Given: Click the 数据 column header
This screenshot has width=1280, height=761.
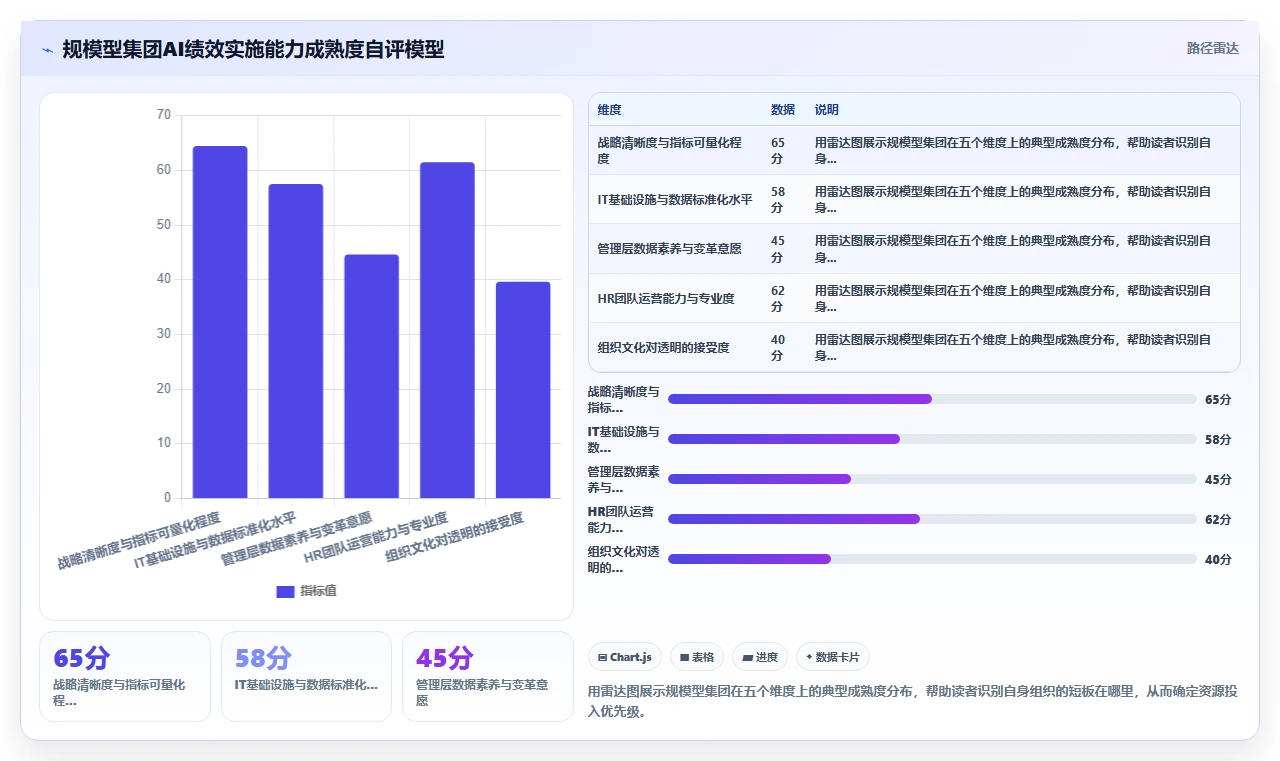Looking at the screenshot, I should [x=783, y=110].
